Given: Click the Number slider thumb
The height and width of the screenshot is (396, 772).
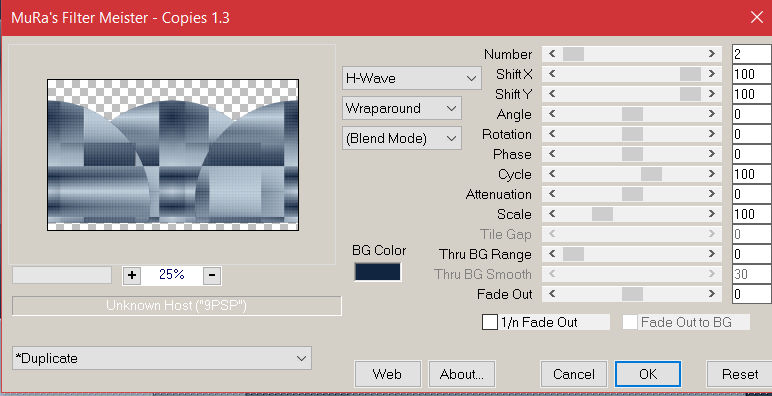Looking at the screenshot, I should click(x=573, y=54).
